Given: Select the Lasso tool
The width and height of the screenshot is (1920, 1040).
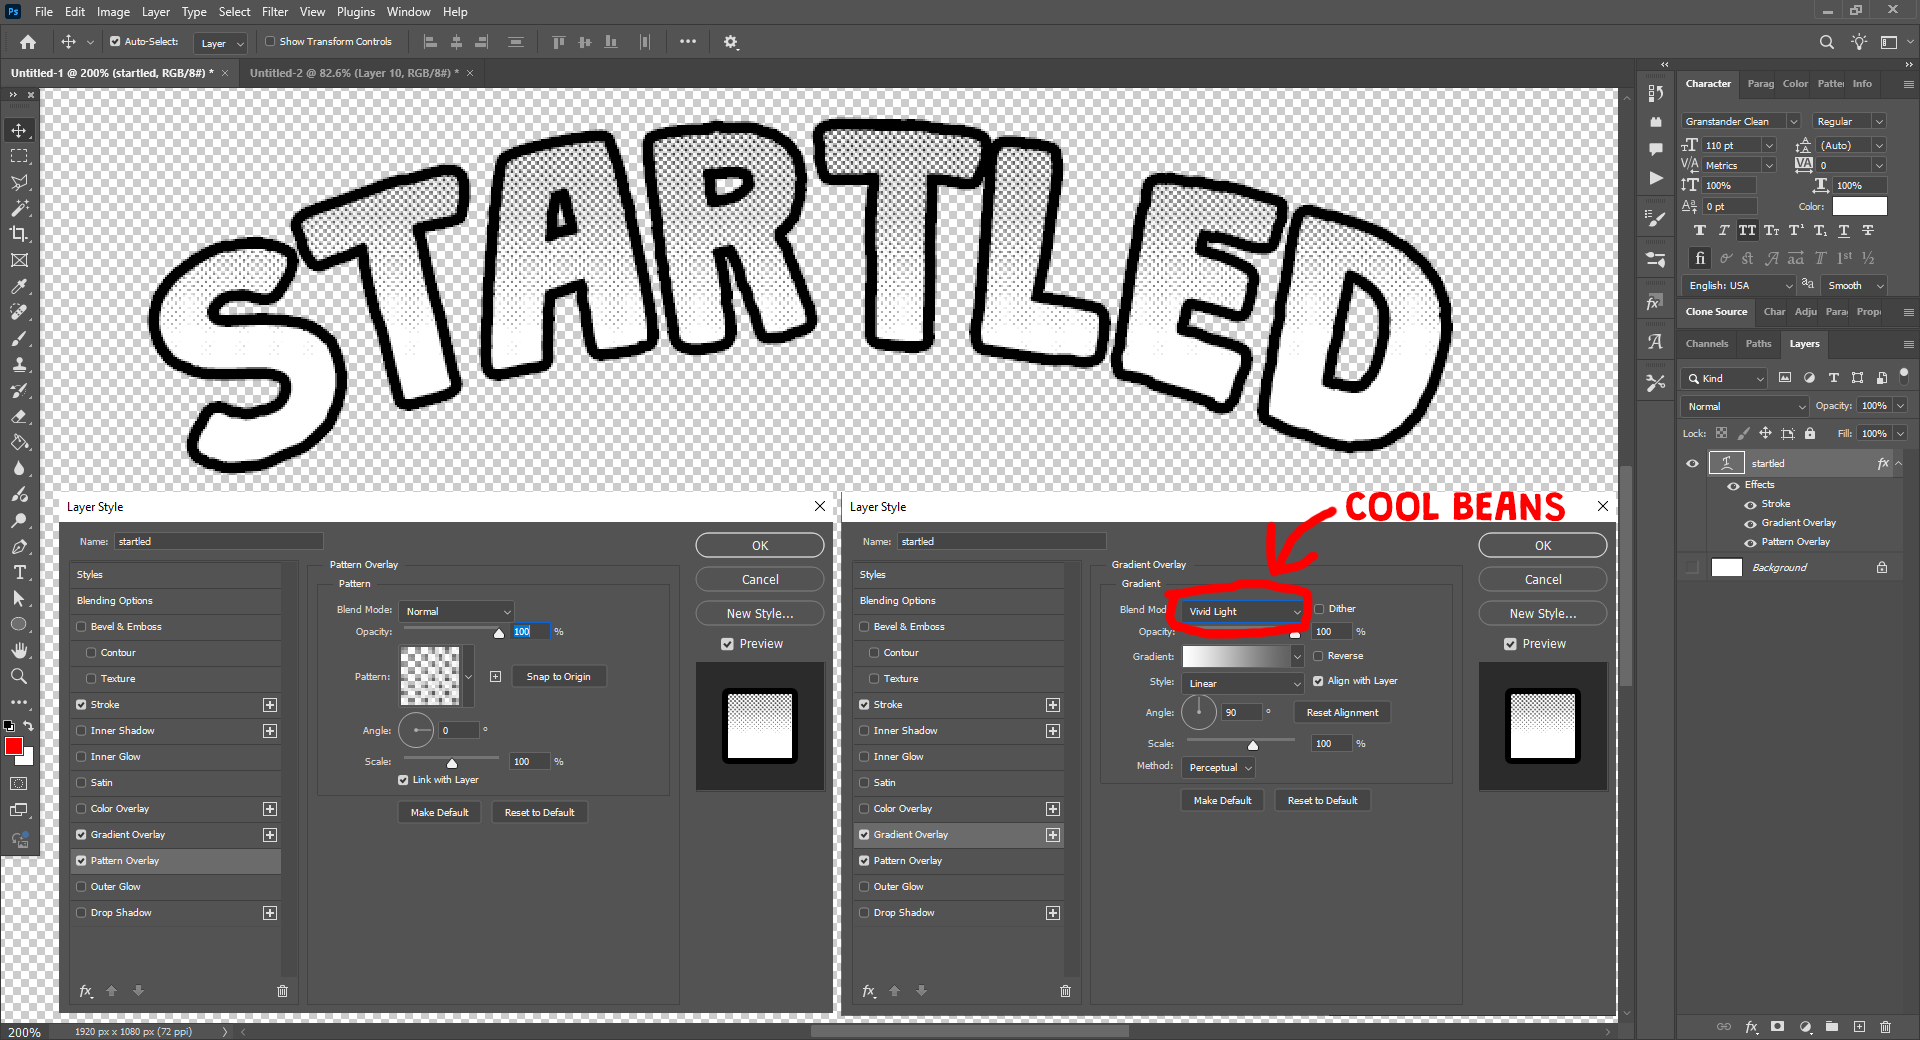Looking at the screenshot, I should coord(19,182).
